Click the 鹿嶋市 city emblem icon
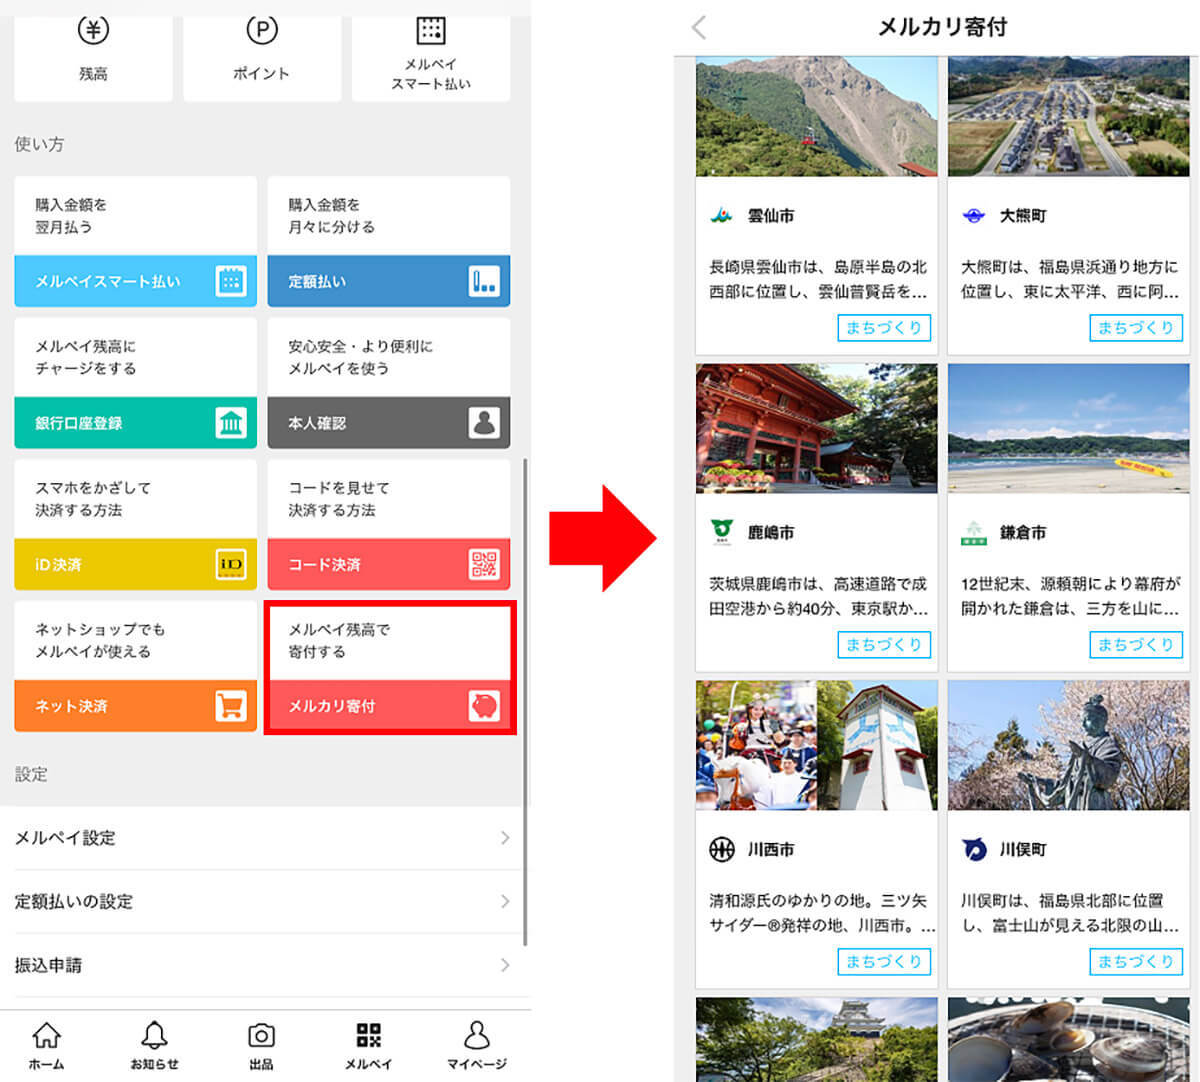Screen dimensions: 1200x1082 (721, 532)
